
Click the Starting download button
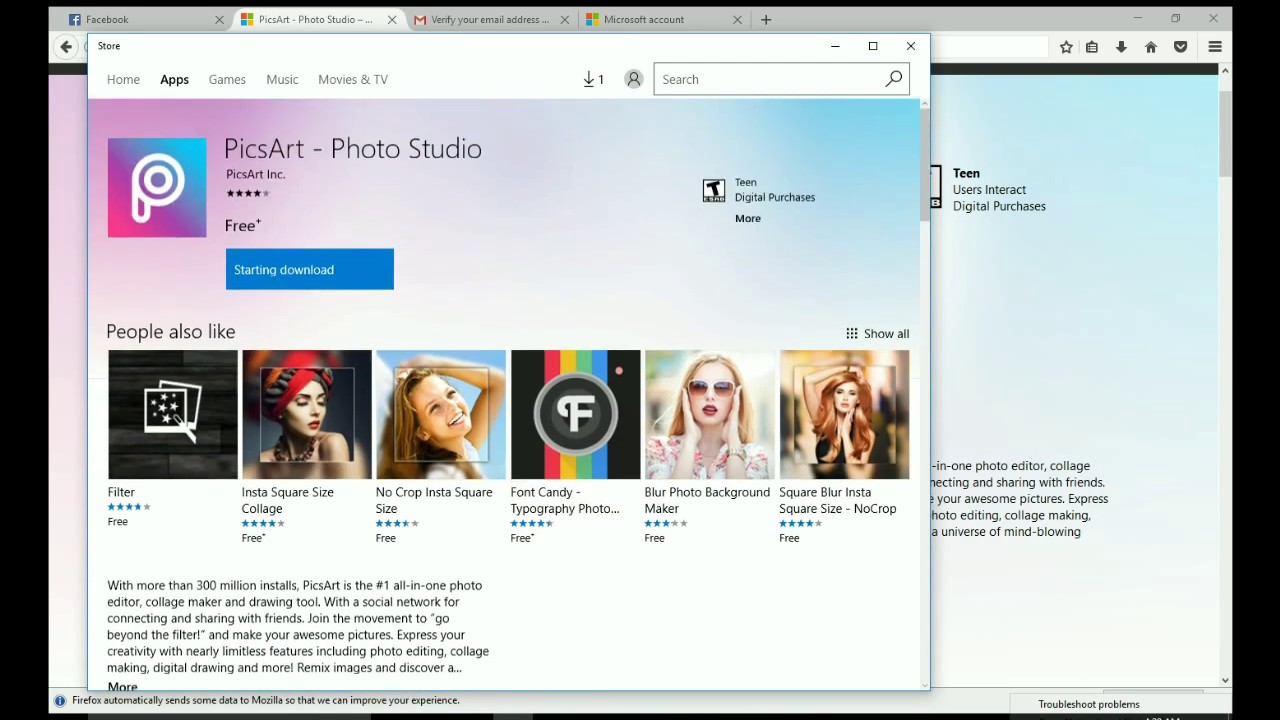coord(310,270)
